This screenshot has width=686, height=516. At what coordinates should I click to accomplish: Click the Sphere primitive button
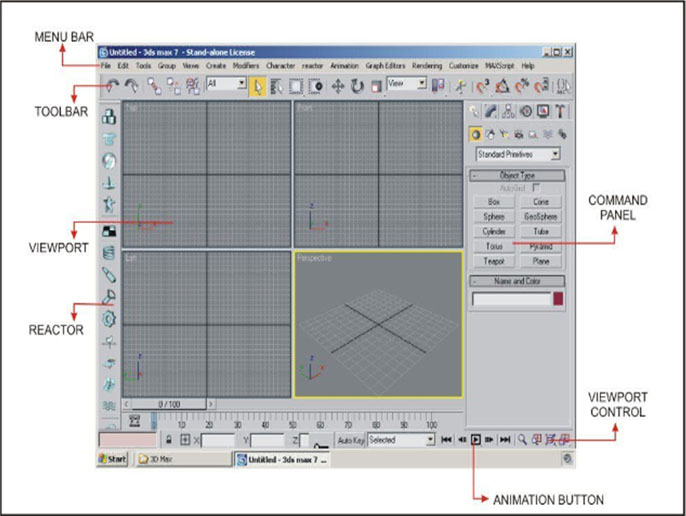pyautogui.click(x=494, y=217)
